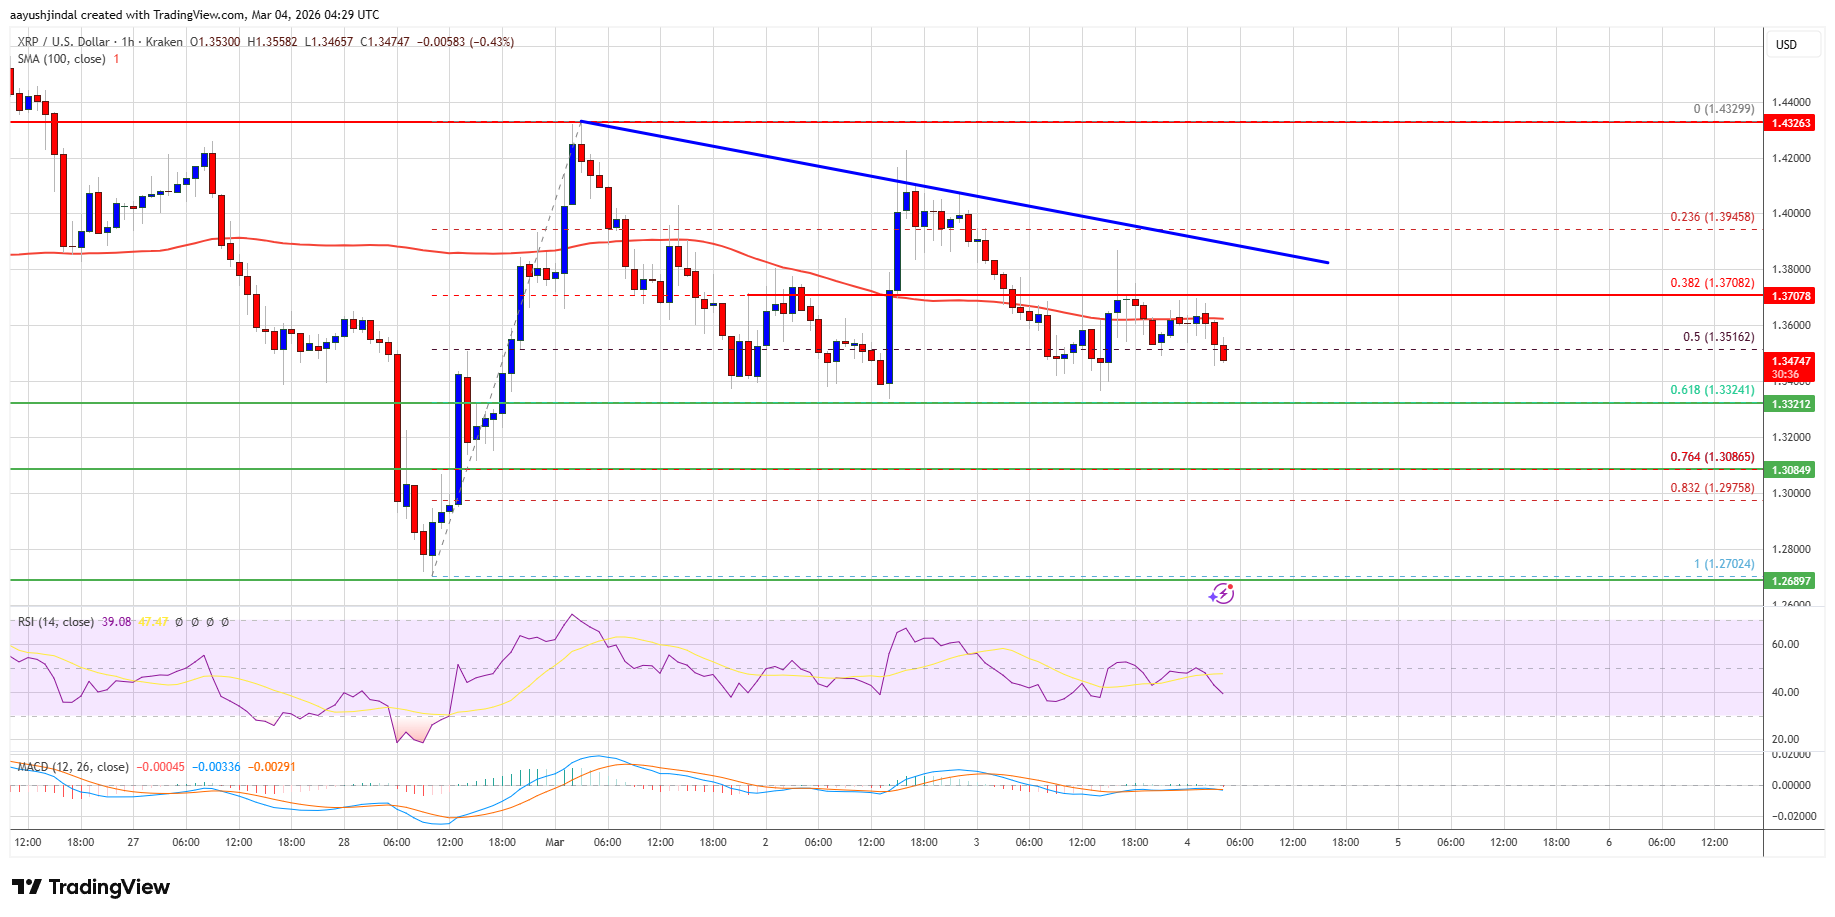1835x917 pixels.
Task: Click the purple AI lightning icon on the chart
Action: click(1222, 593)
